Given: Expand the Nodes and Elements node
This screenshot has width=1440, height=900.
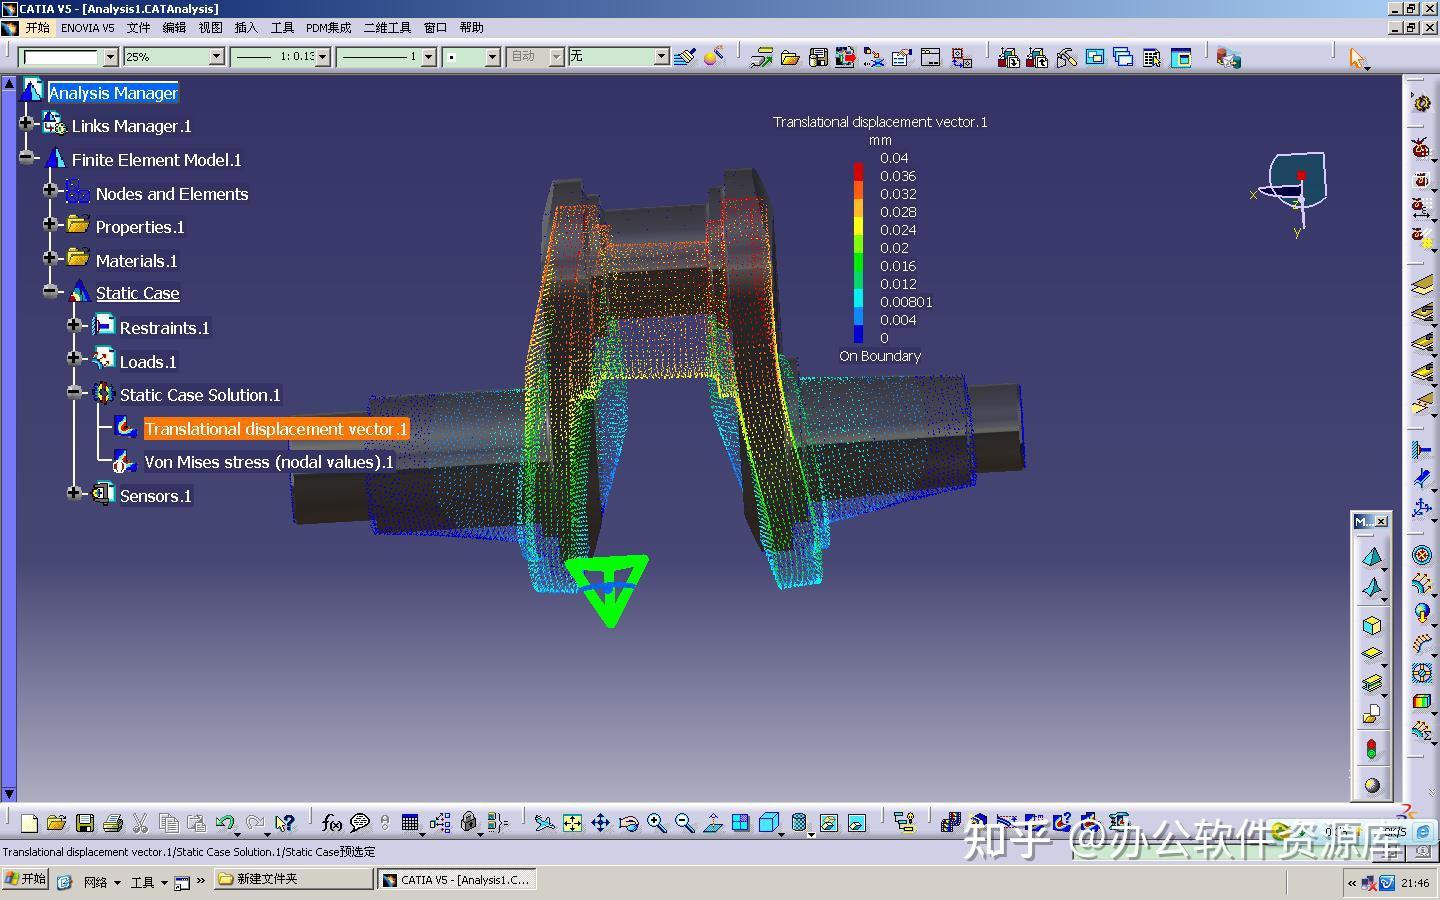Looking at the screenshot, I should click(x=50, y=190).
